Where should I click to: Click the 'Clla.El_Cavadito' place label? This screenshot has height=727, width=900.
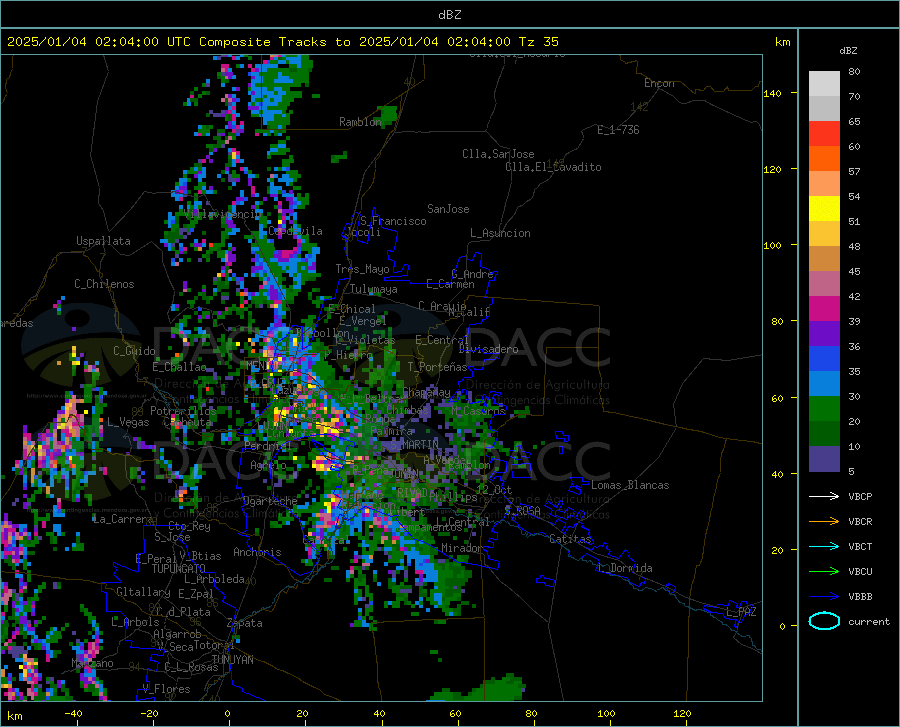pos(553,167)
